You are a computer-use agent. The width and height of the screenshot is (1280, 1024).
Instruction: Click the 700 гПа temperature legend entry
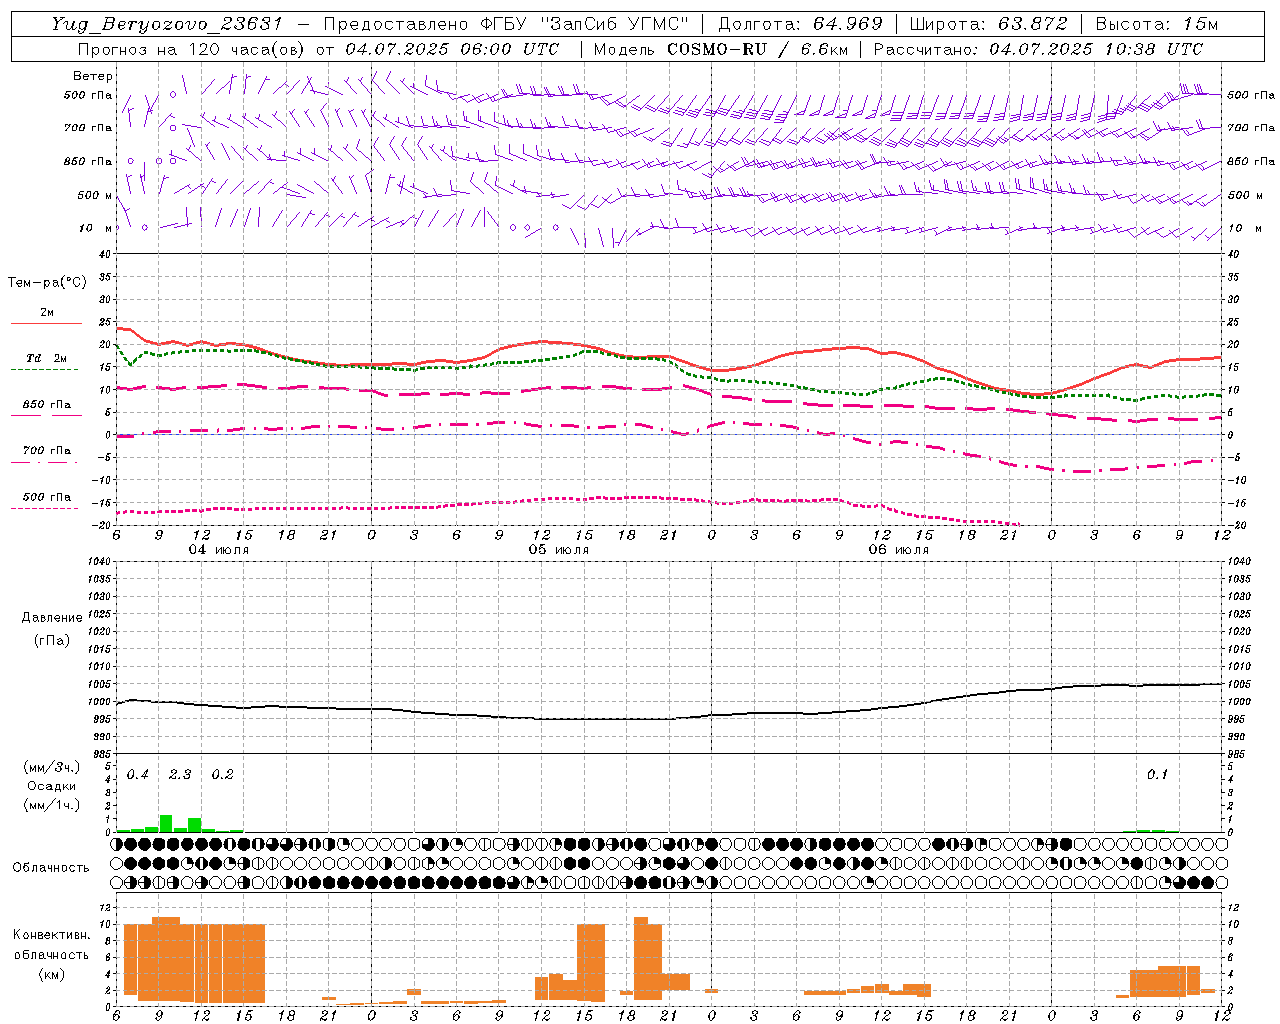[x=46, y=450]
